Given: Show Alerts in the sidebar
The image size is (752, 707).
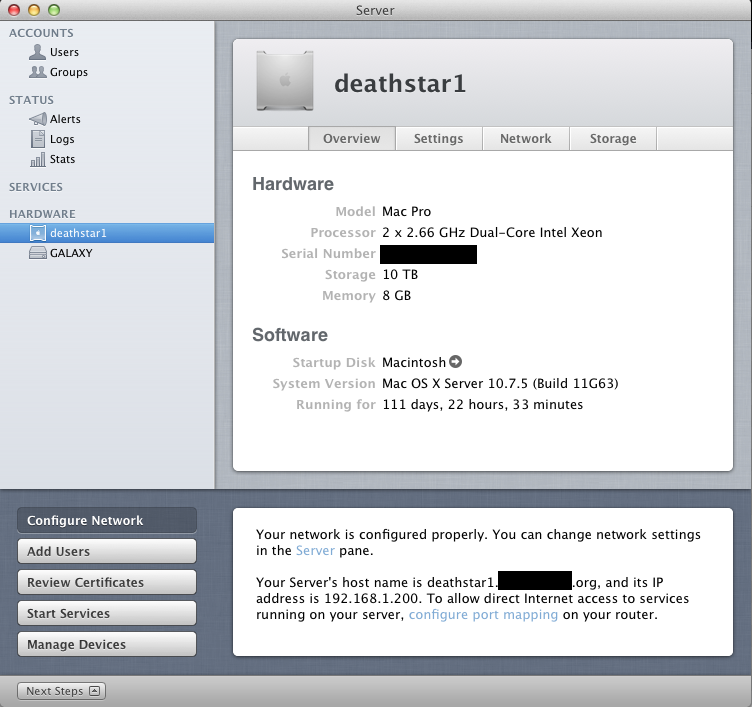Looking at the screenshot, I should (107, 119).
